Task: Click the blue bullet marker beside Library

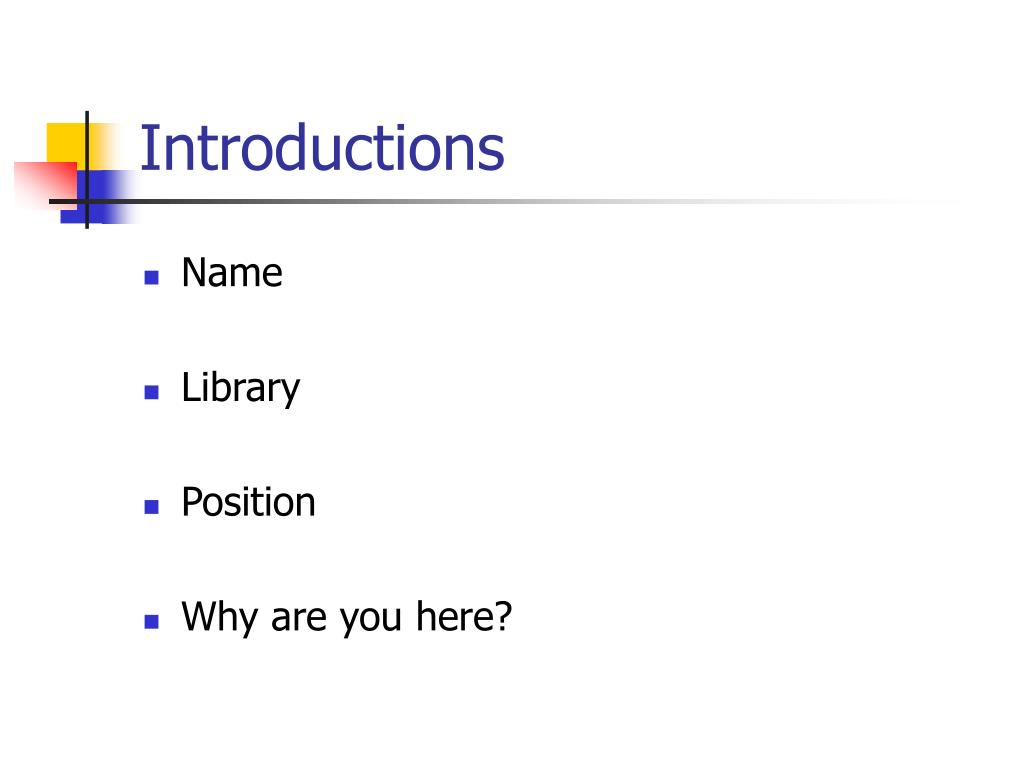Action: (152, 392)
